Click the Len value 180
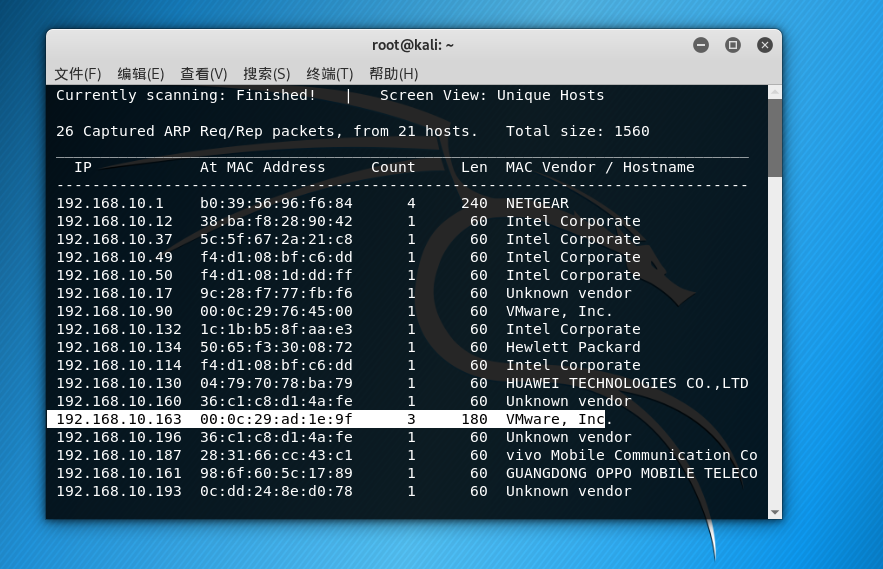883x569 pixels. (474, 420)
